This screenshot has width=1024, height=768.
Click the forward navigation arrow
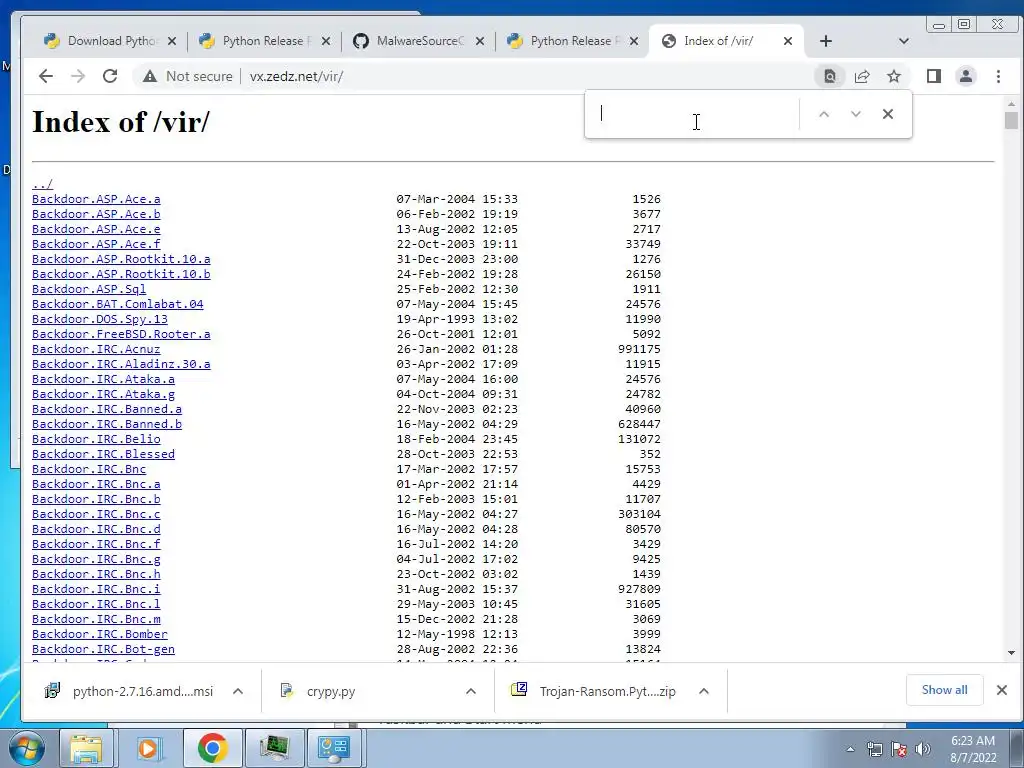pos(78,76)
